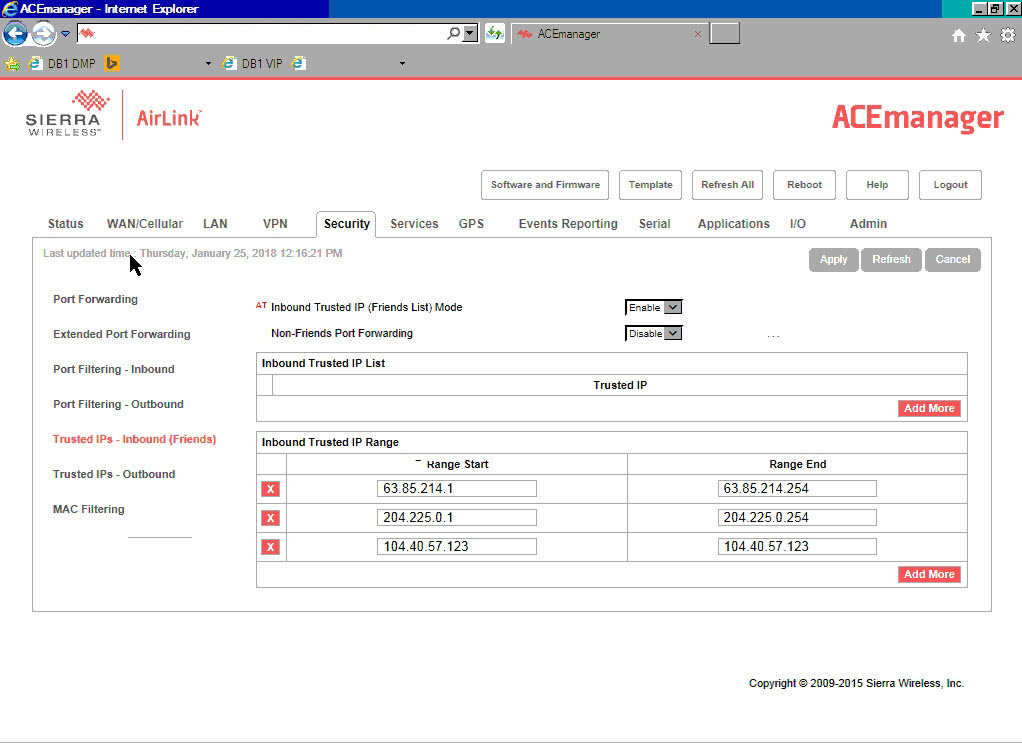Screen dimensions: 1022x743
Task: Open the Inbound Trusted IP Mode dropdown
Action: (653, 308)
